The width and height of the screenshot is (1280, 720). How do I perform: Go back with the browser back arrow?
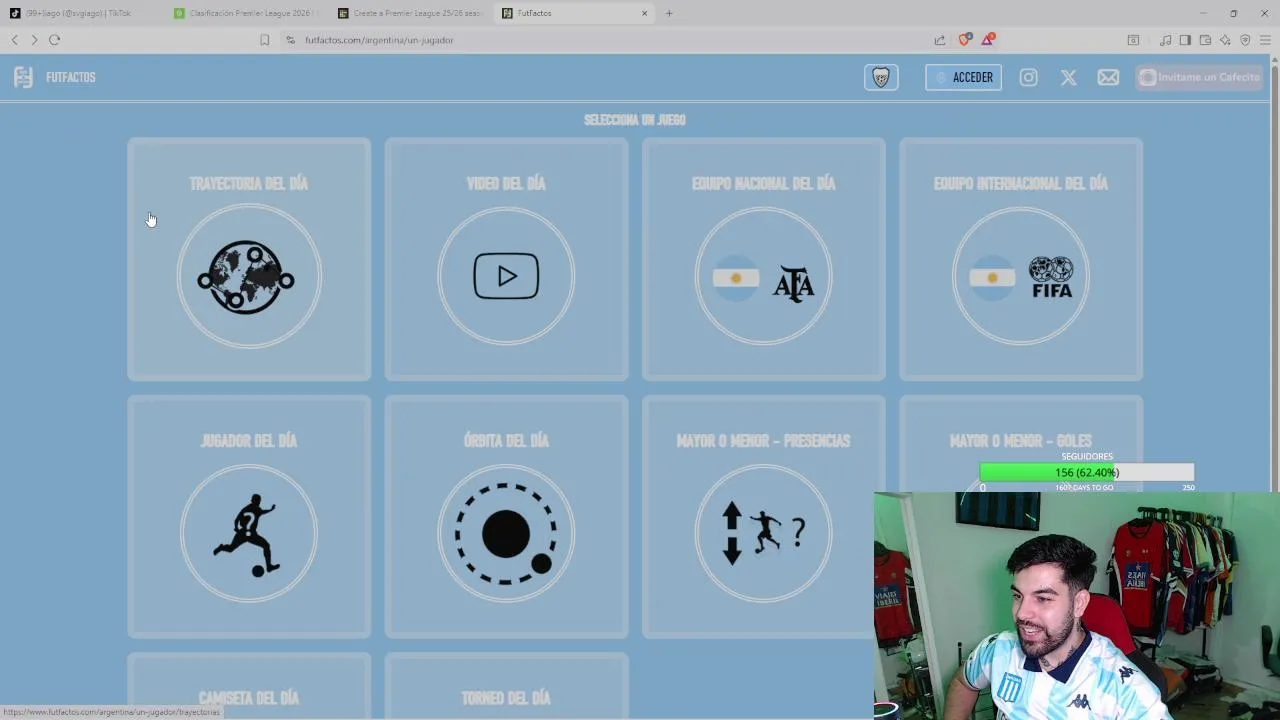14,40
